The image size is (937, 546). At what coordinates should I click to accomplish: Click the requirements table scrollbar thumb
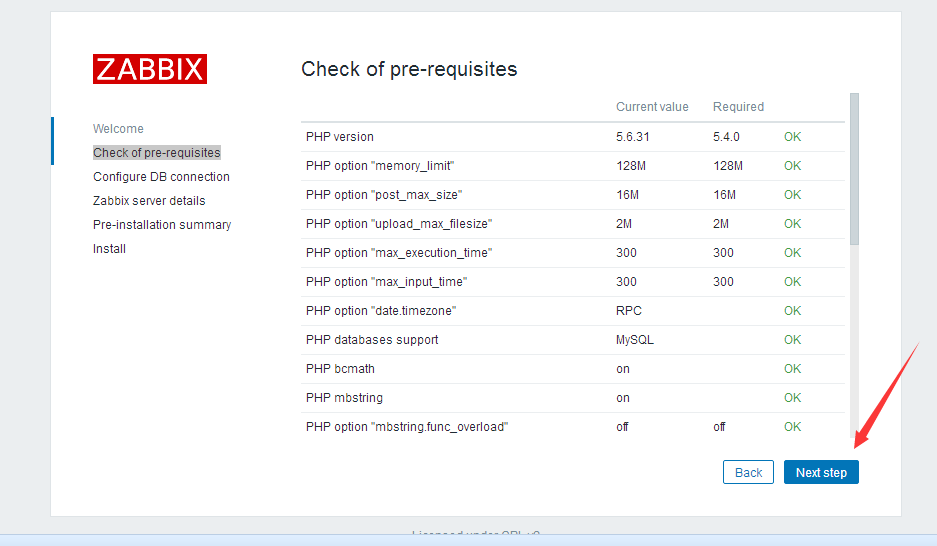coord(855,168)
